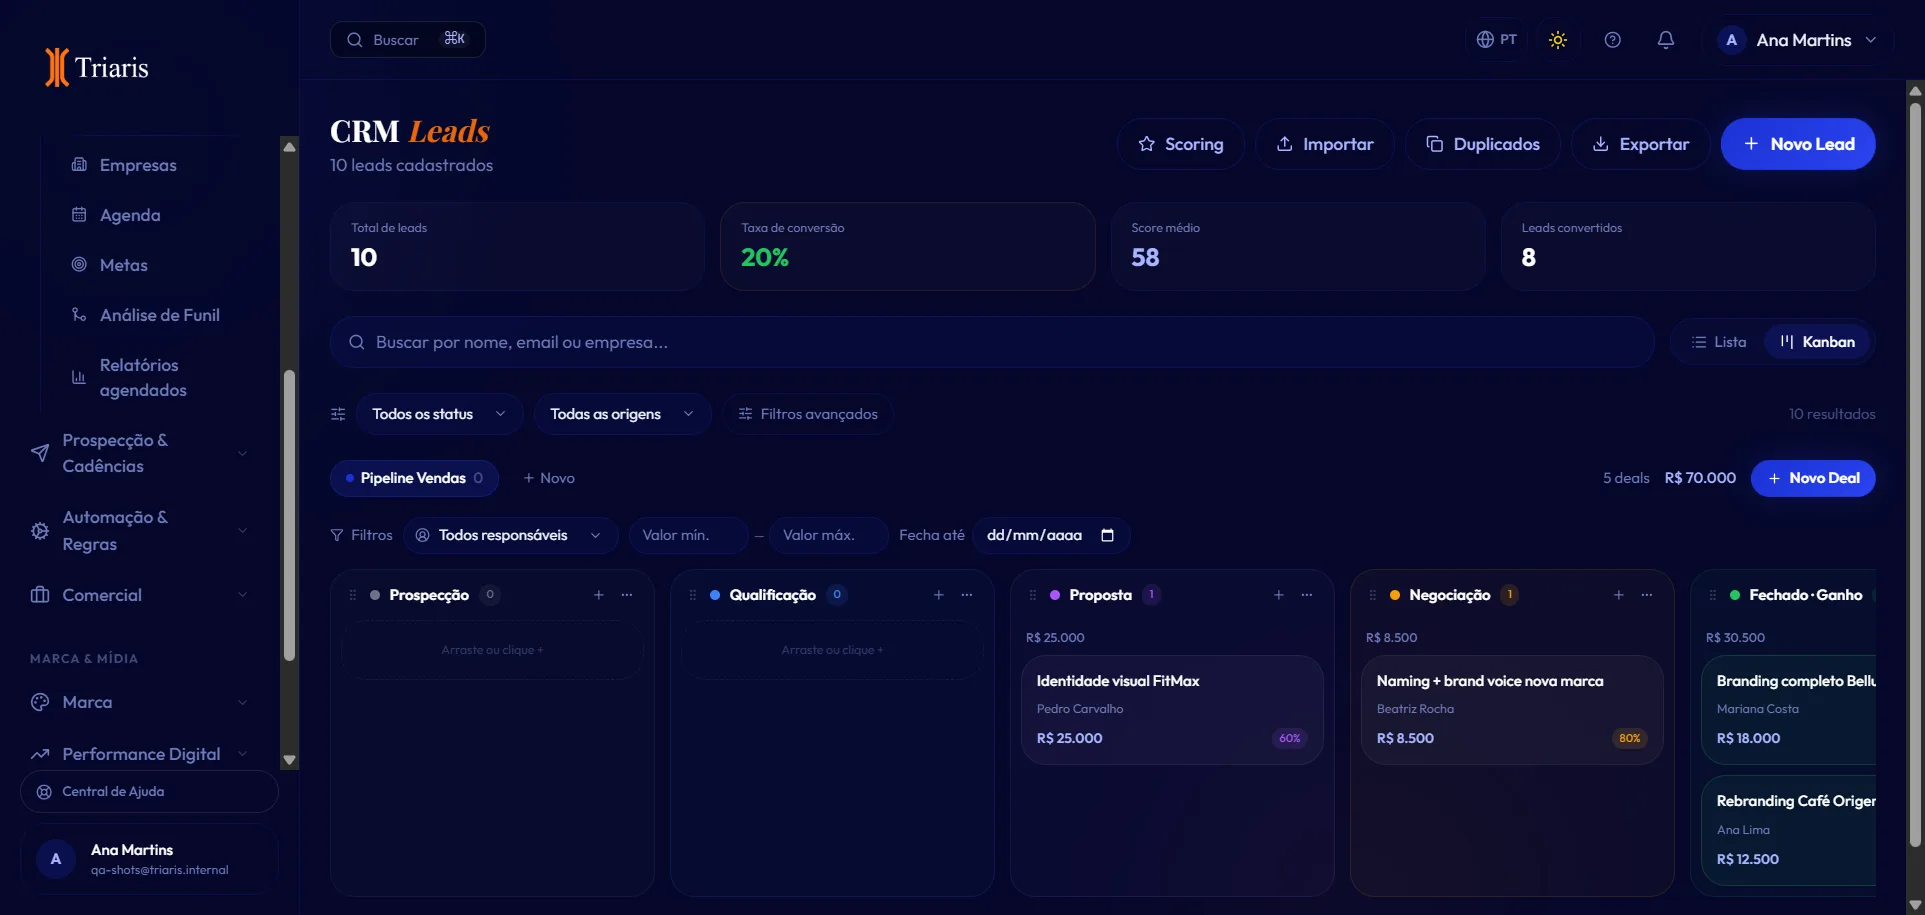
Task: Open Prospecção column options menu
Action: (627, 595)
